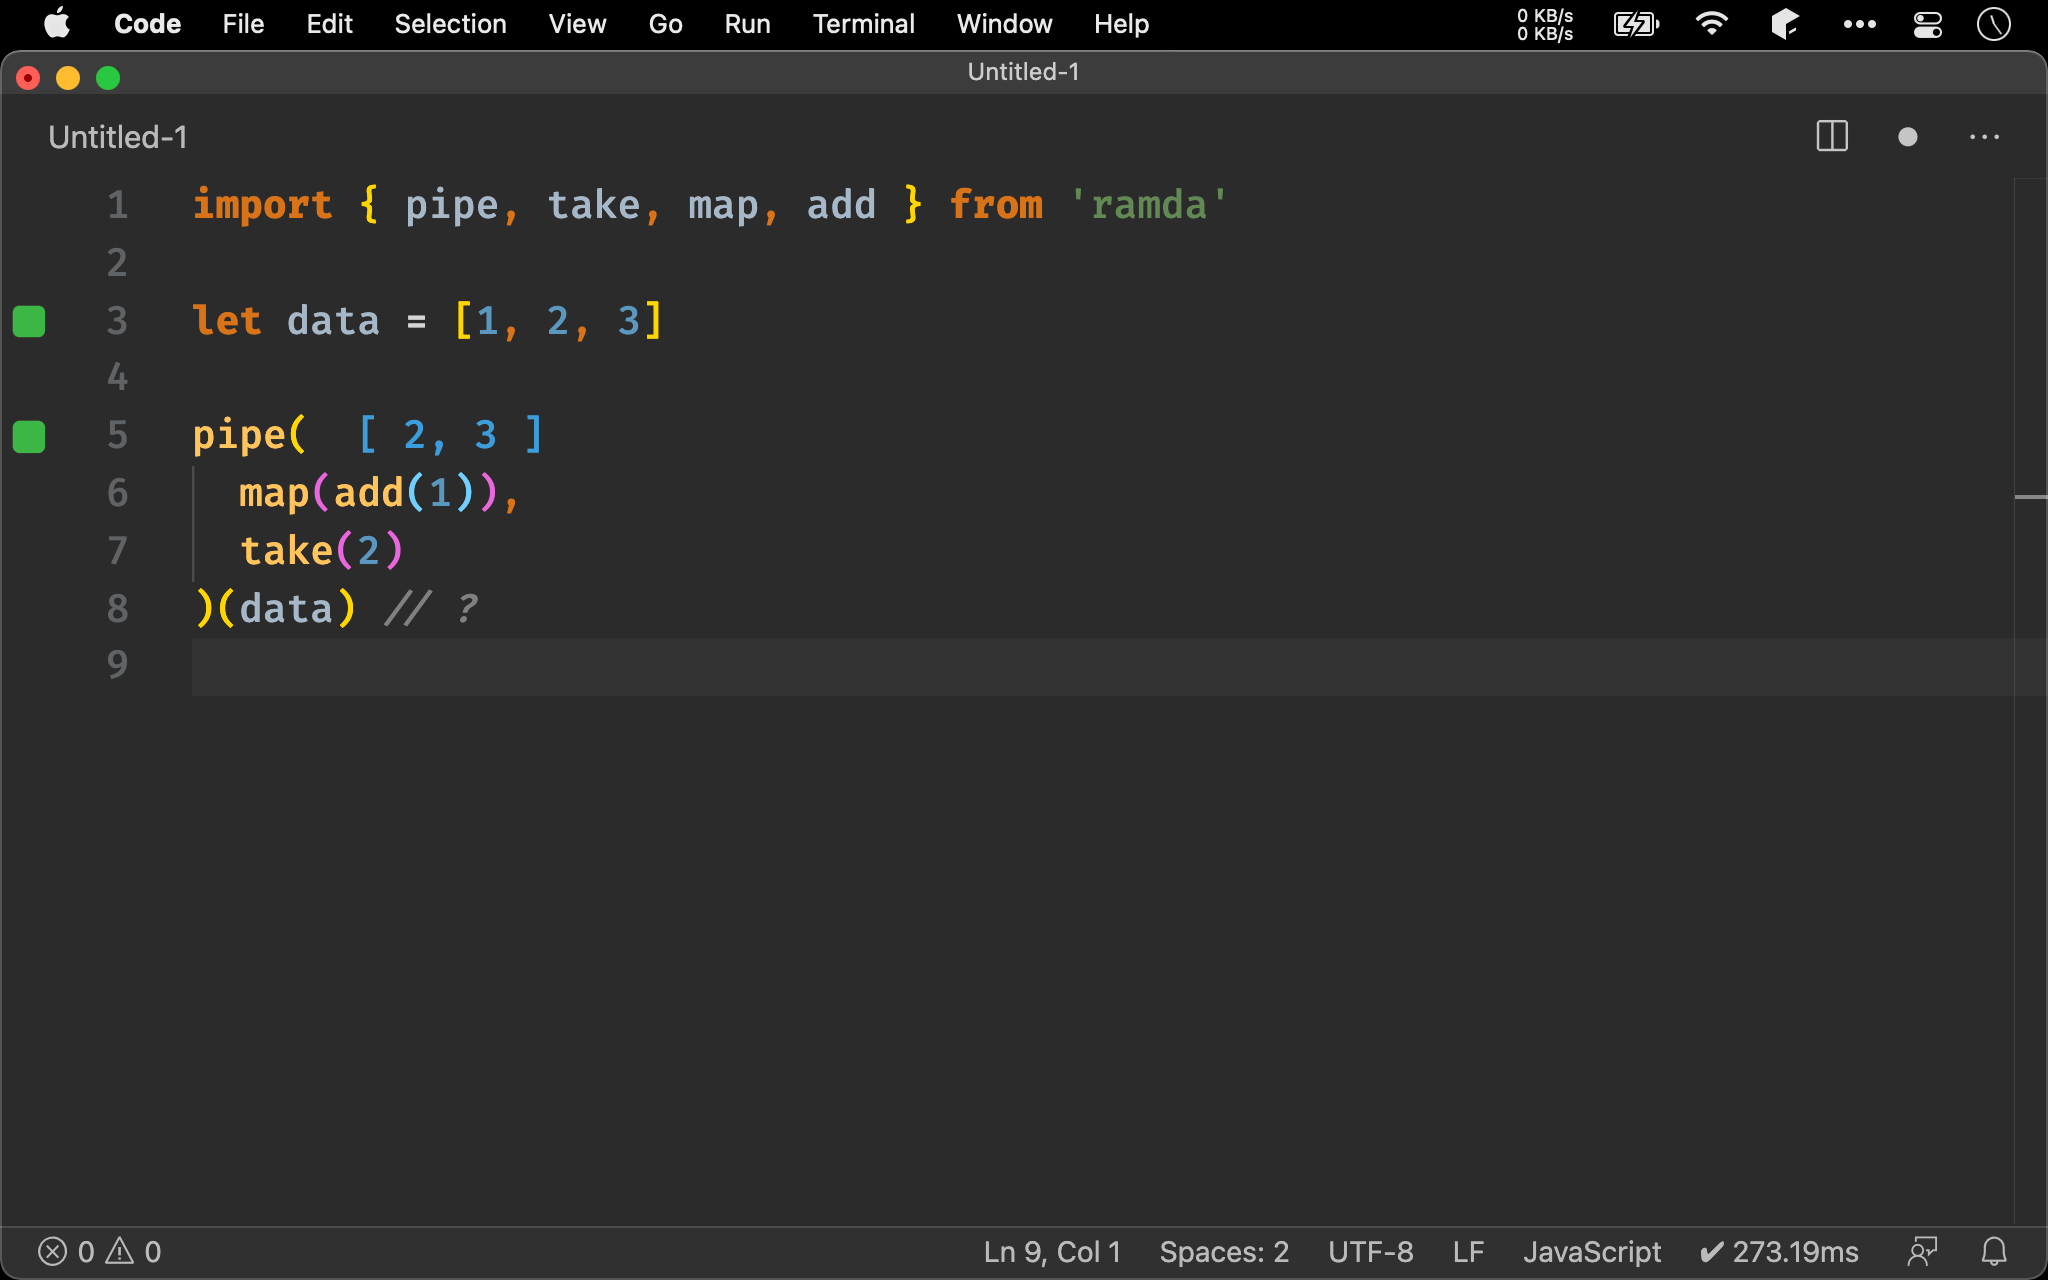Click the clock icon in menu bar
Viewport: 2048px width, 1280px height.
pyautogui.click(x=1994, y=24)
